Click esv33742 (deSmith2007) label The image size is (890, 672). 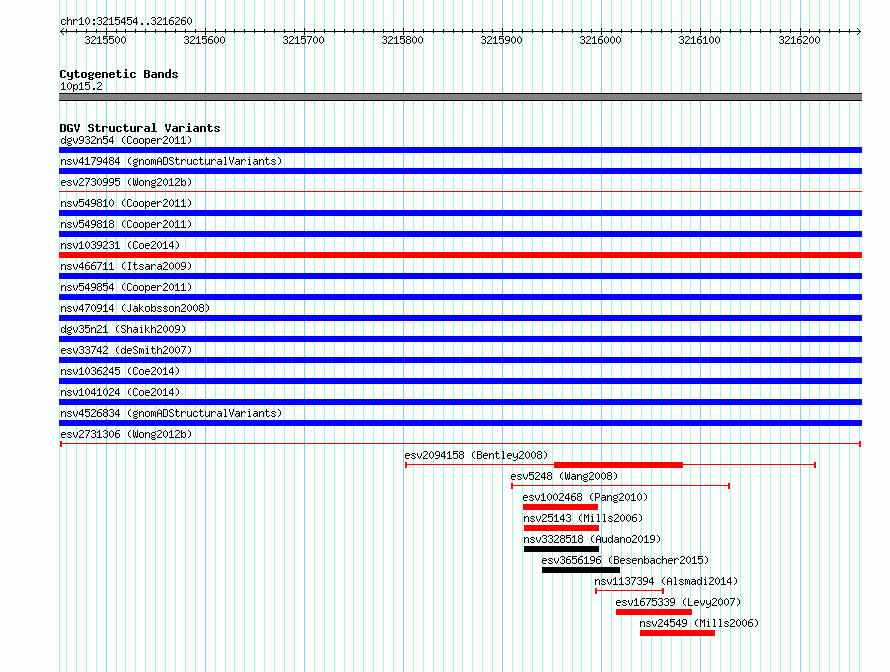click(x=126, y=350)
